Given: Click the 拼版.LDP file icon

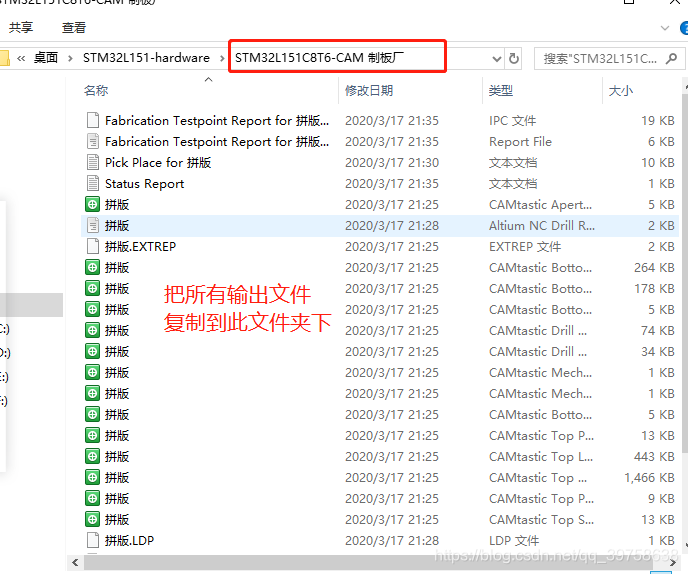Looking at the screenshot, I should point(93,541).
